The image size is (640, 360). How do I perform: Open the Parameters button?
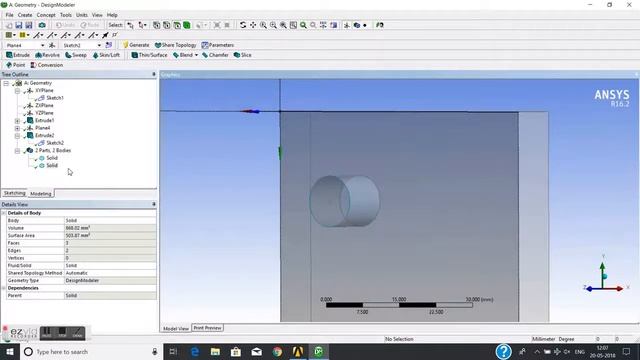pos(218,45)
